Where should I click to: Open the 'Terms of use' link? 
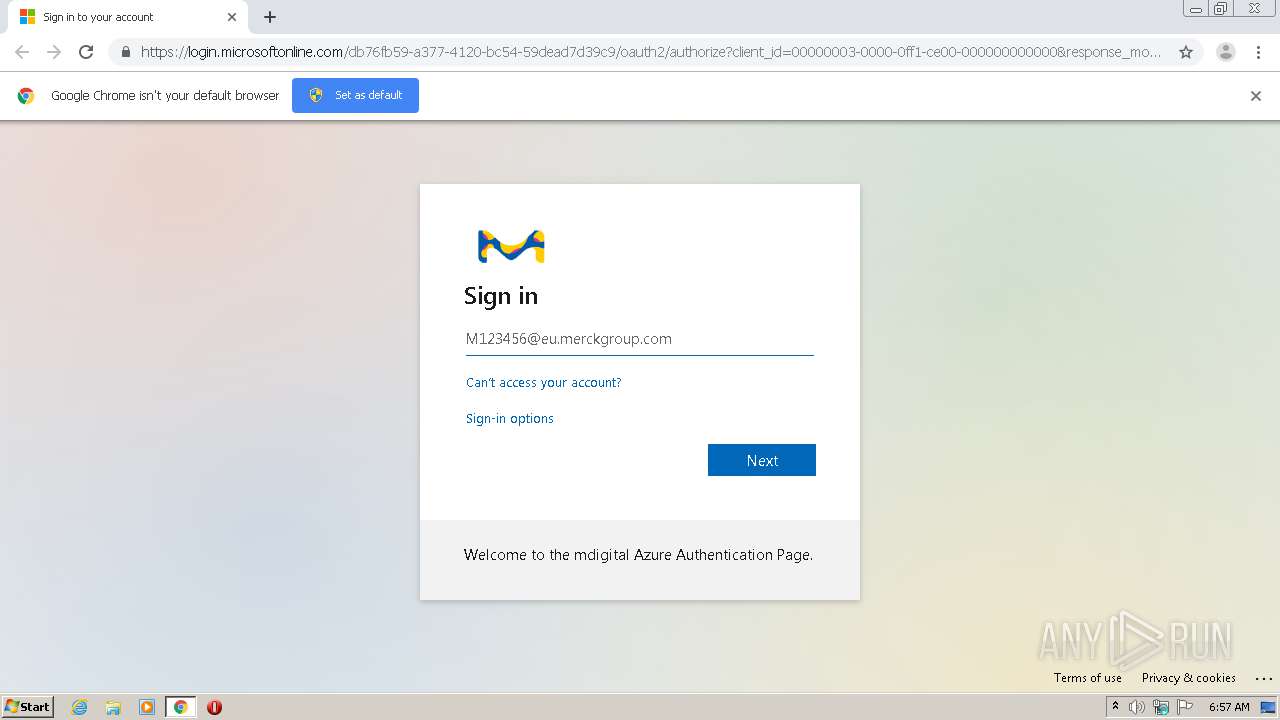coord(1087,678)
